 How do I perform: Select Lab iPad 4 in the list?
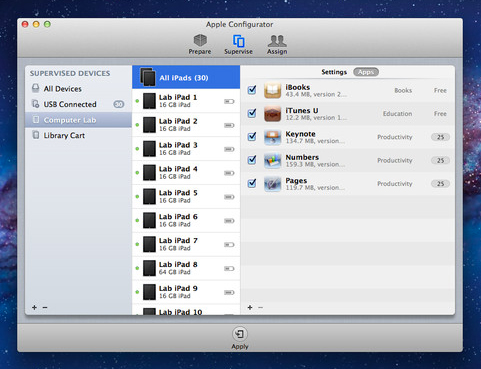pos(186,173)
